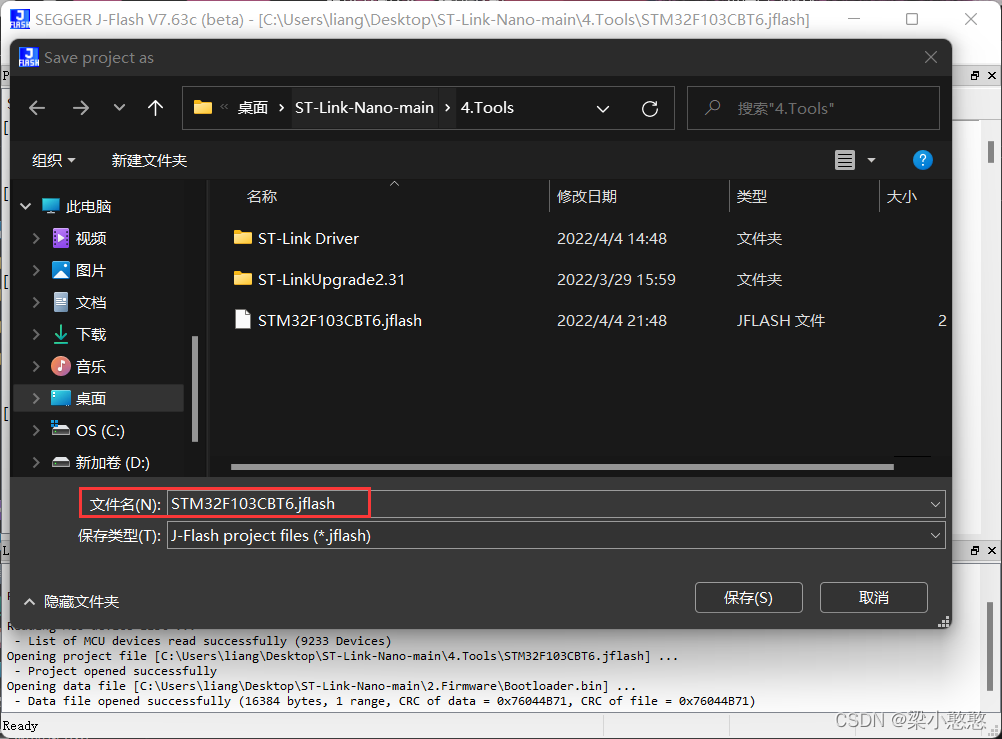Screen dimensions: 1002x739
Task: Expand the OS (C:) drive node
Action: click(36, 430)
